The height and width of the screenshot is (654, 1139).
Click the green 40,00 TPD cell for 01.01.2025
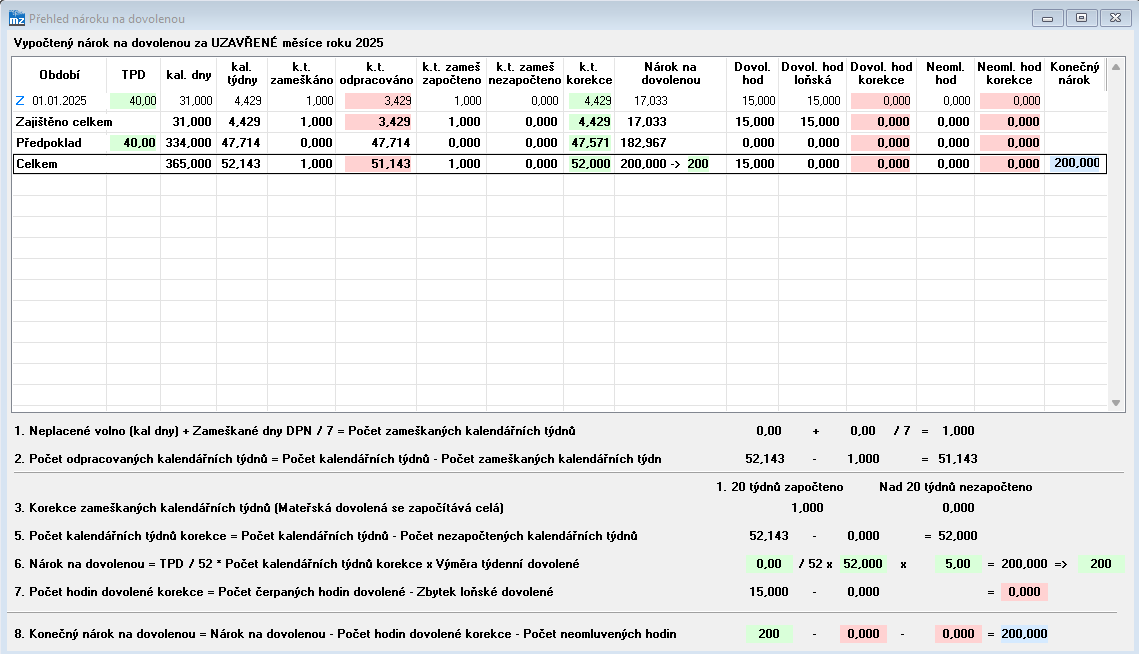pyautogui.click(x=133, y=101)
